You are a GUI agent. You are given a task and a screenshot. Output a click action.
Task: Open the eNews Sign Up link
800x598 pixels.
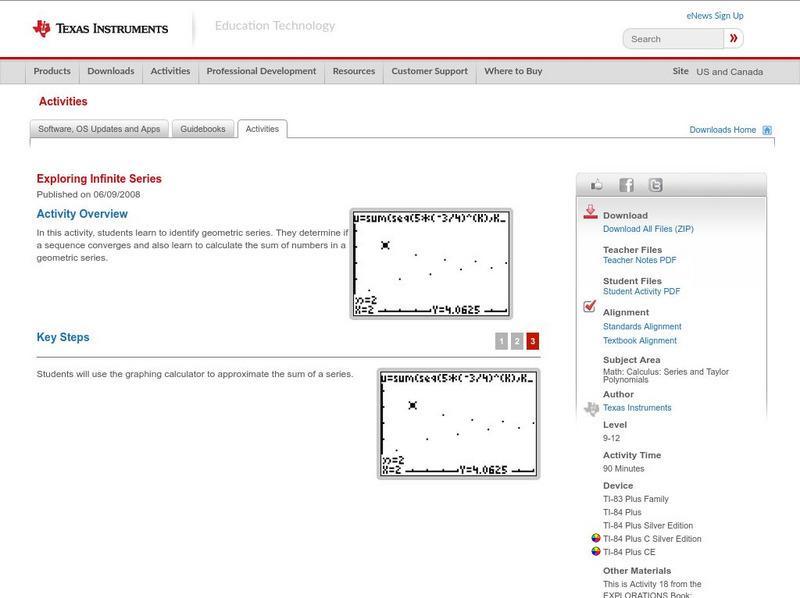[x=715, y=16]
